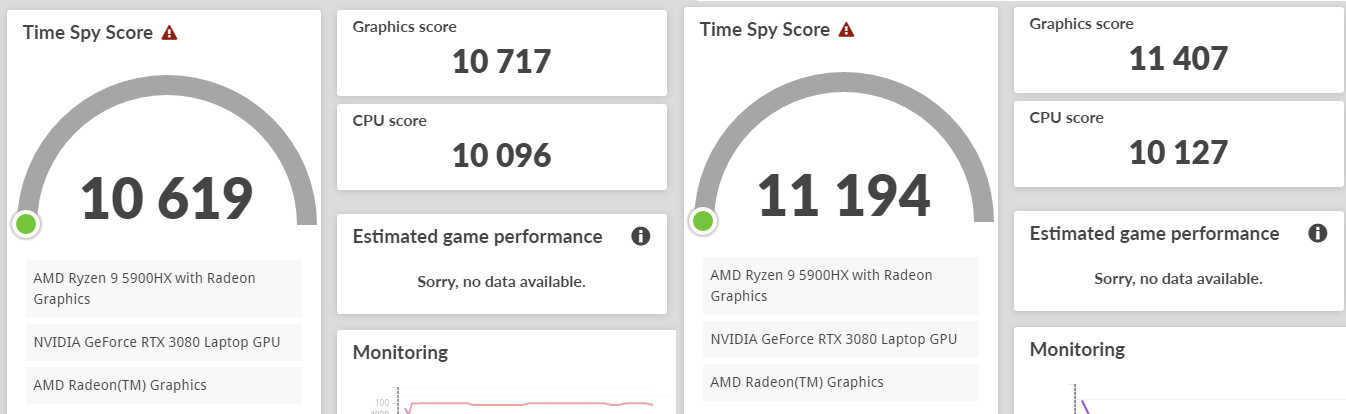Screen dimensions: 1346x414
Task: Click NVIDIA RTX 3080 Laptop GPU entry under 11 194
Action: 840,339
